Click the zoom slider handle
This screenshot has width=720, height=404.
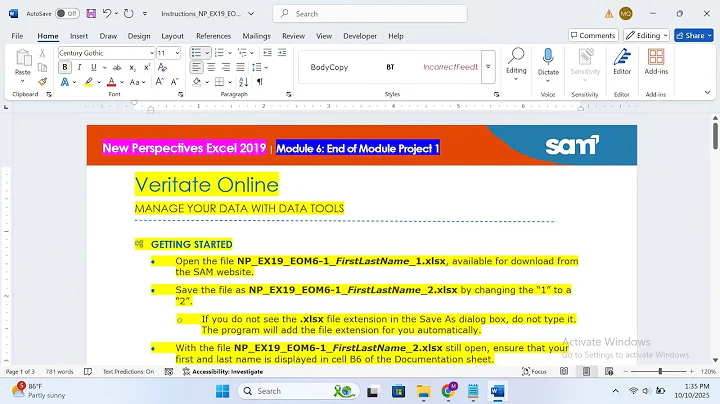(x=660, y=371)
